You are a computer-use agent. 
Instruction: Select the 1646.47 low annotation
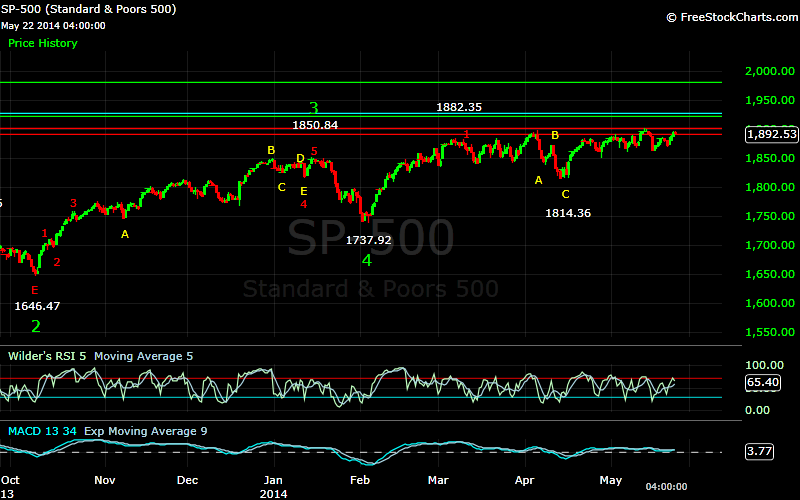click(x=37, y=306)
